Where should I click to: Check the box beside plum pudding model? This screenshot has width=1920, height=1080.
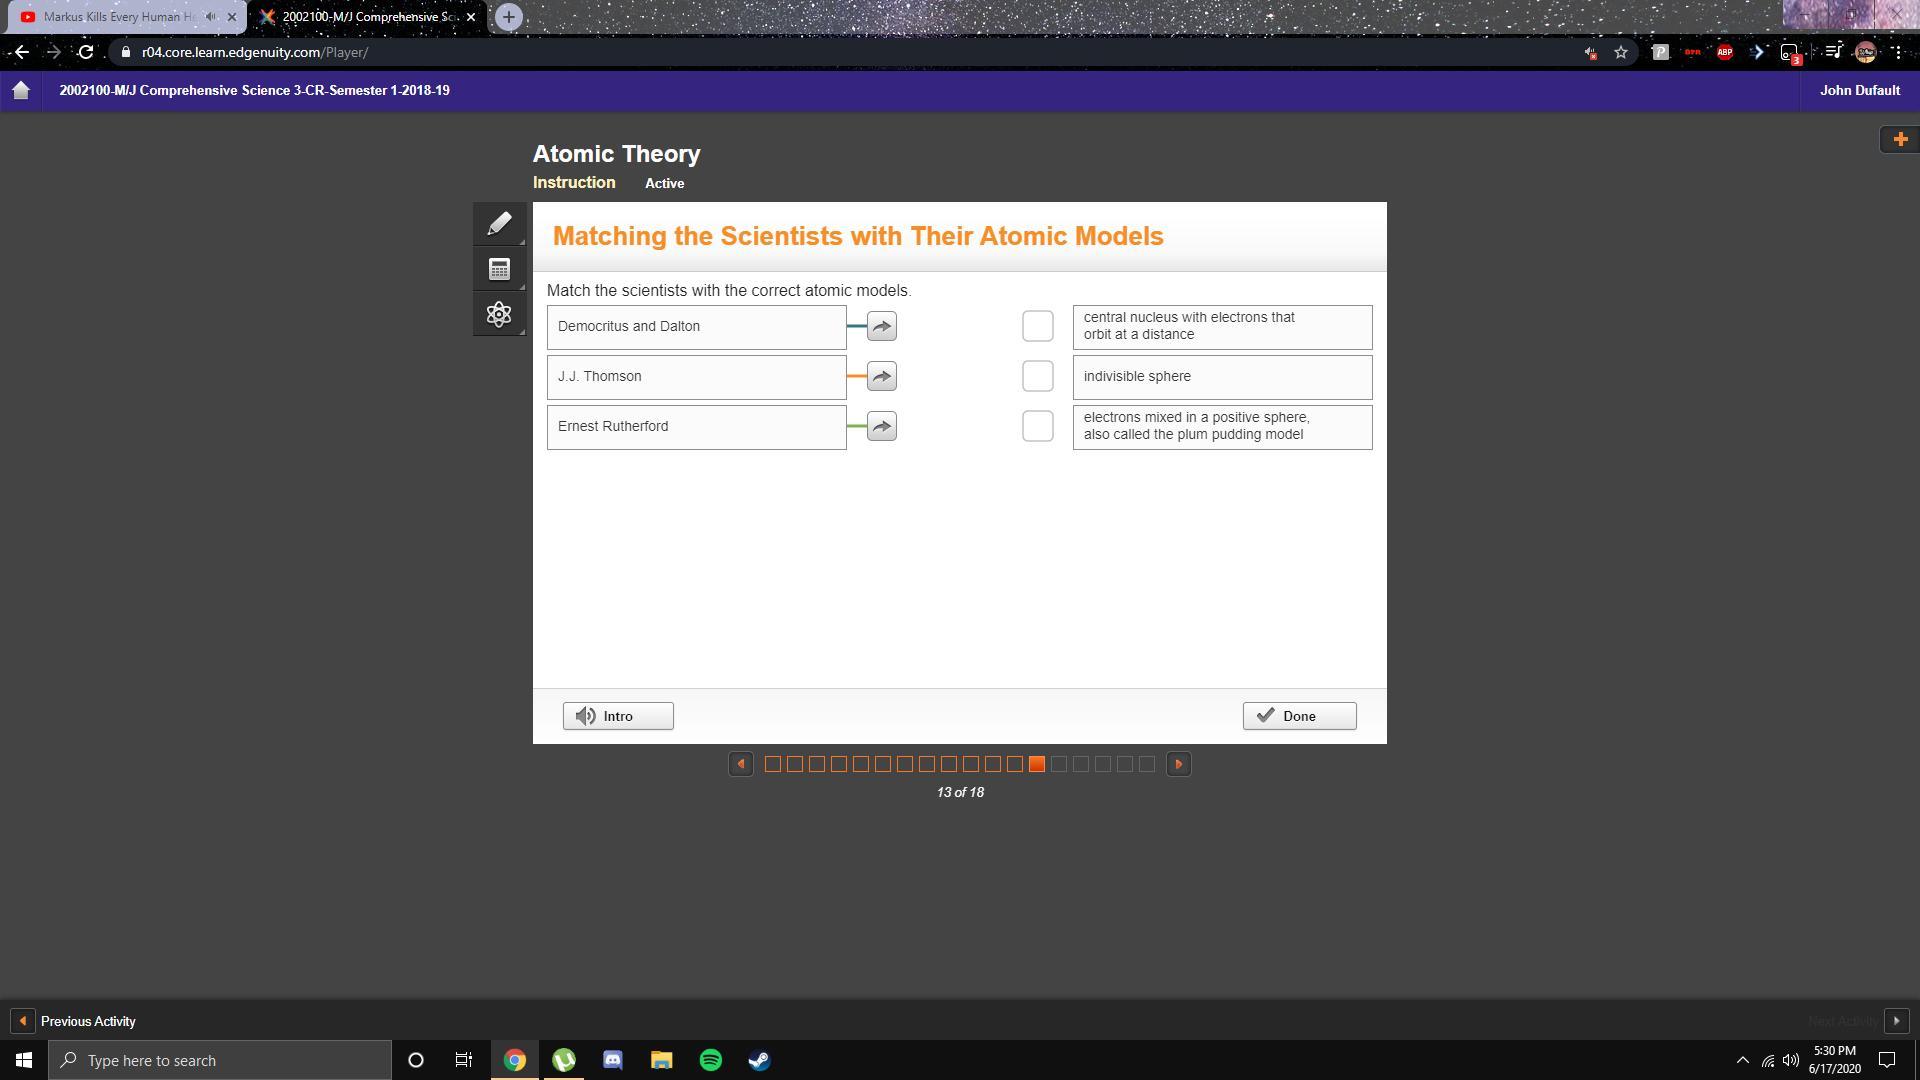coord(1037,427)
